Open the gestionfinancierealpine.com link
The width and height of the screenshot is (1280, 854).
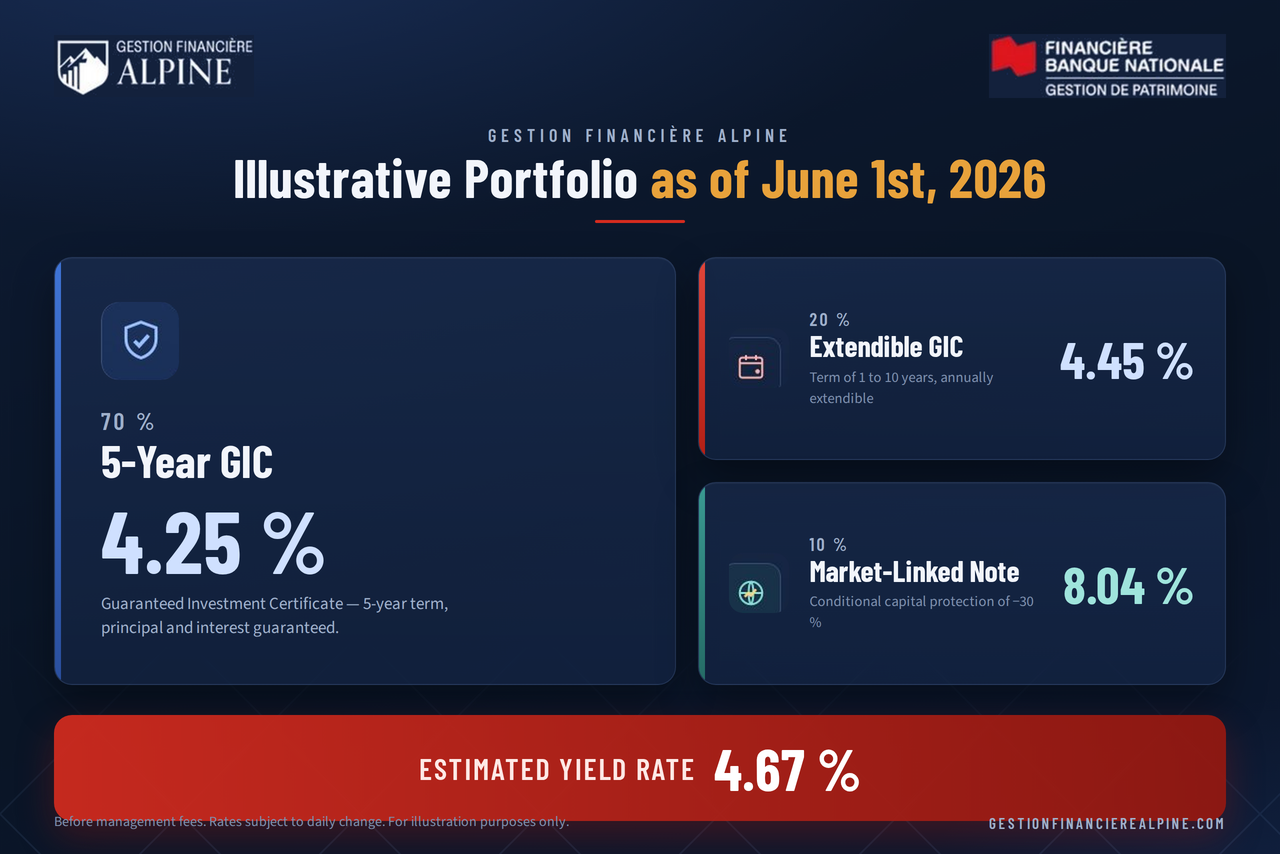click(x=1106, y=823)
